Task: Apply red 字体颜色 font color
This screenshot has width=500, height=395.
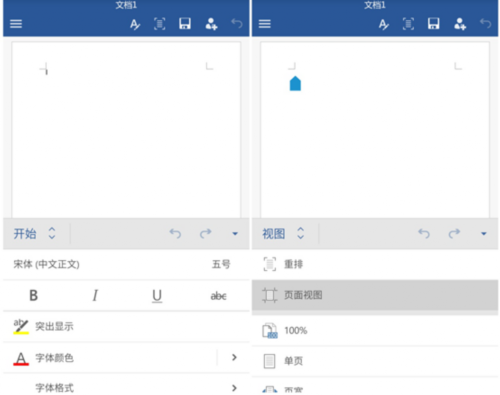Action: pyautogui.click(x=110, y=358)
